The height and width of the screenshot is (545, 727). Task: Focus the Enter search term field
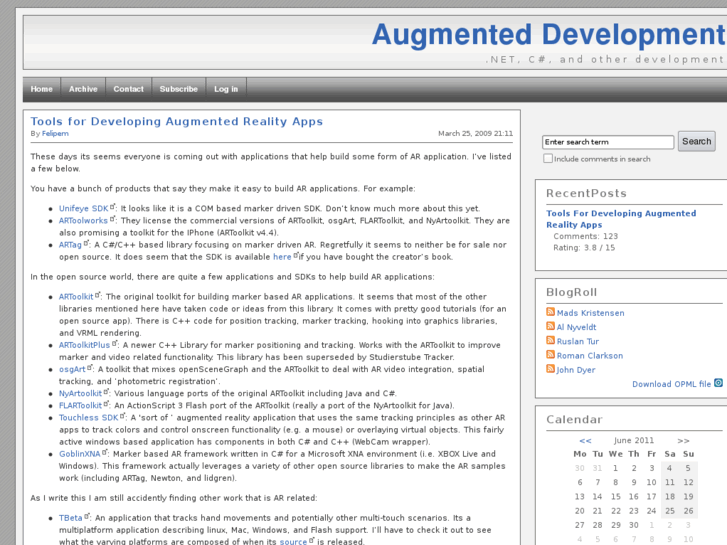[608, 142]
